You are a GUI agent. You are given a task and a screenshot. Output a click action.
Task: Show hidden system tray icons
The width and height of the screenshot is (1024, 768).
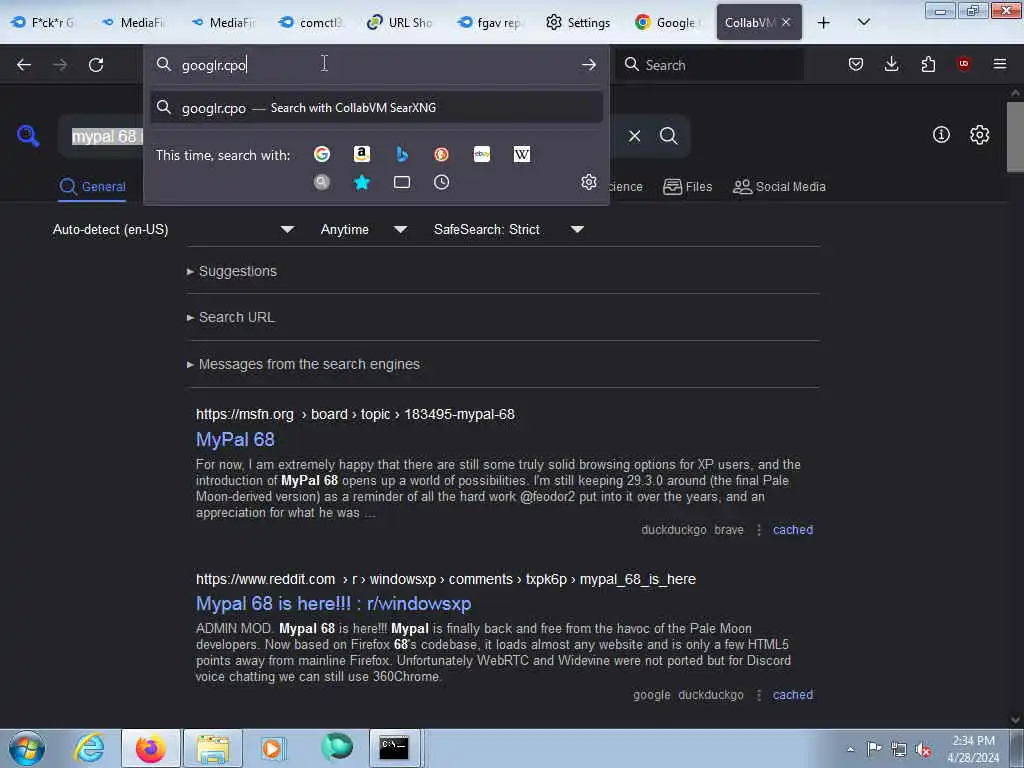pos(850,749)
